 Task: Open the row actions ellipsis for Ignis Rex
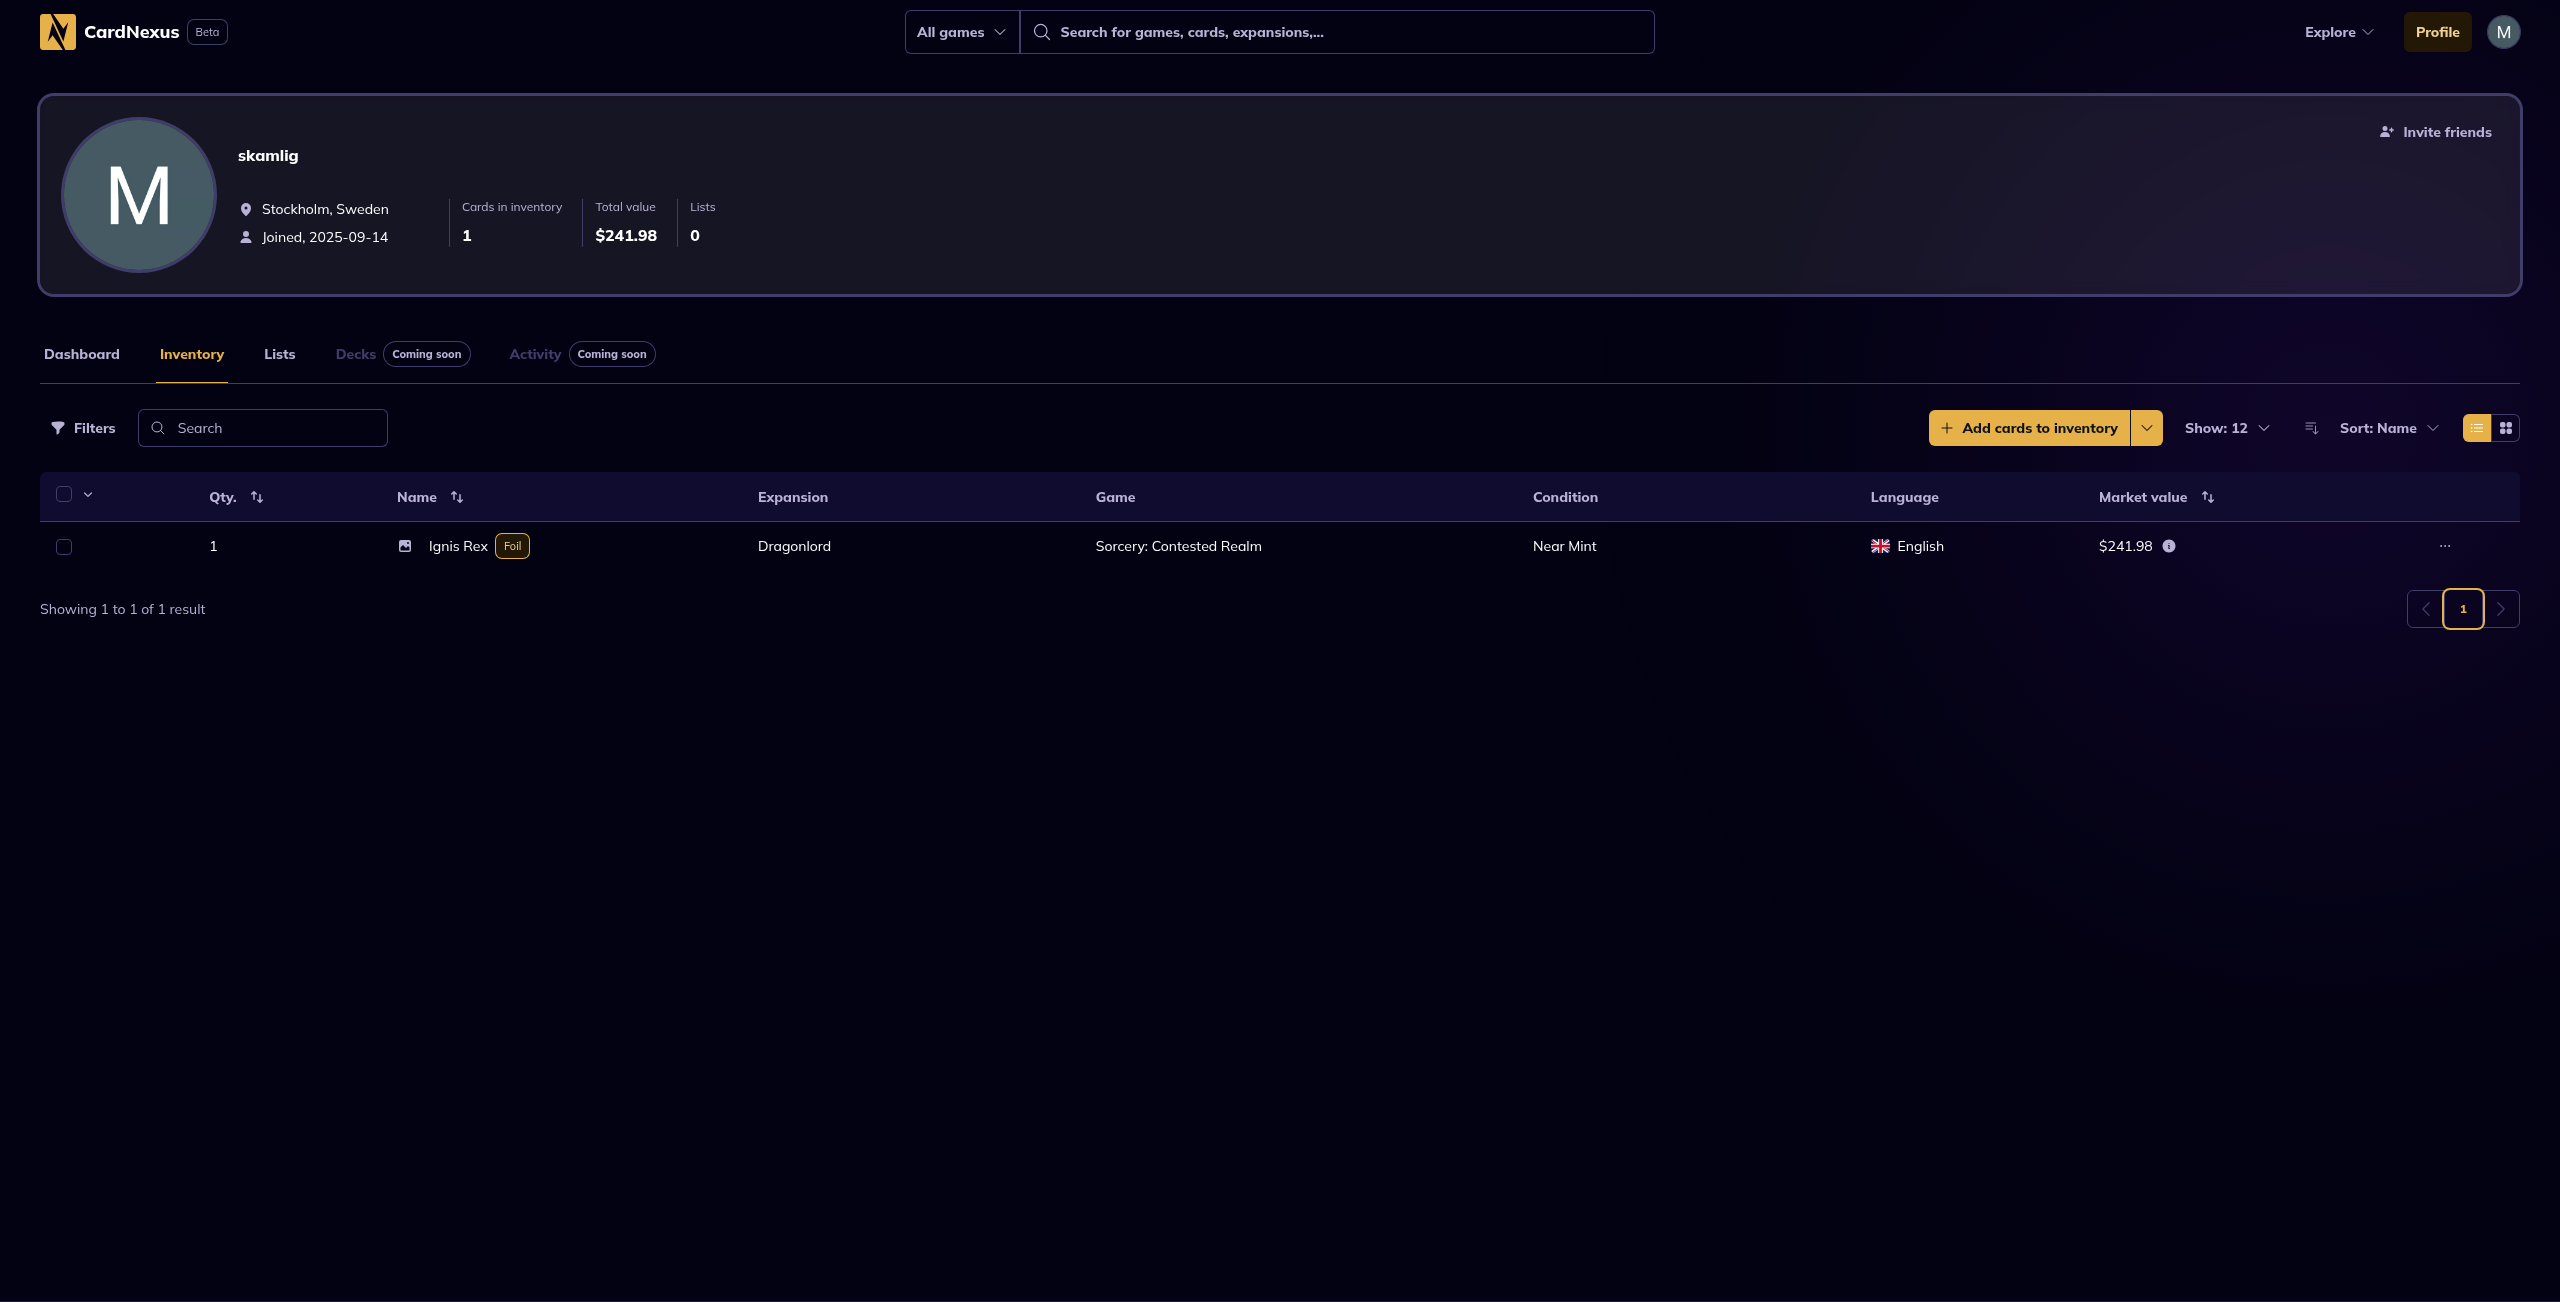(x=2445, y=546)
